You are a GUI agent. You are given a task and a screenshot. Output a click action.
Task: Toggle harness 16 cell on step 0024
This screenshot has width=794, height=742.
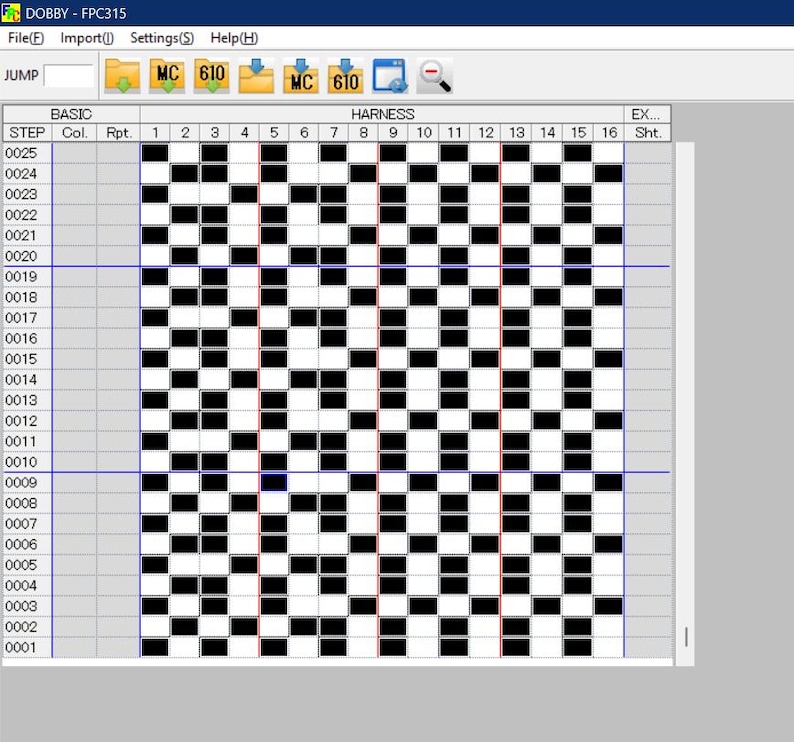pyautogui.click(x=609, y=174)
